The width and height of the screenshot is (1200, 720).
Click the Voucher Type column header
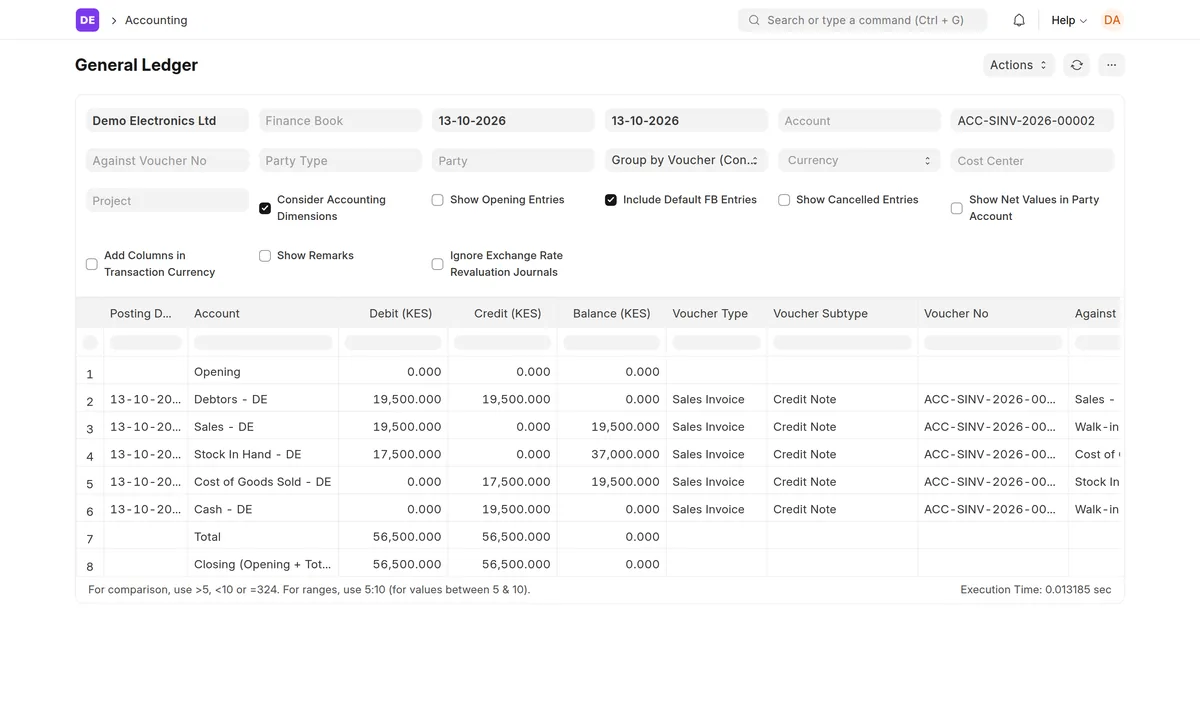point(716,313)
